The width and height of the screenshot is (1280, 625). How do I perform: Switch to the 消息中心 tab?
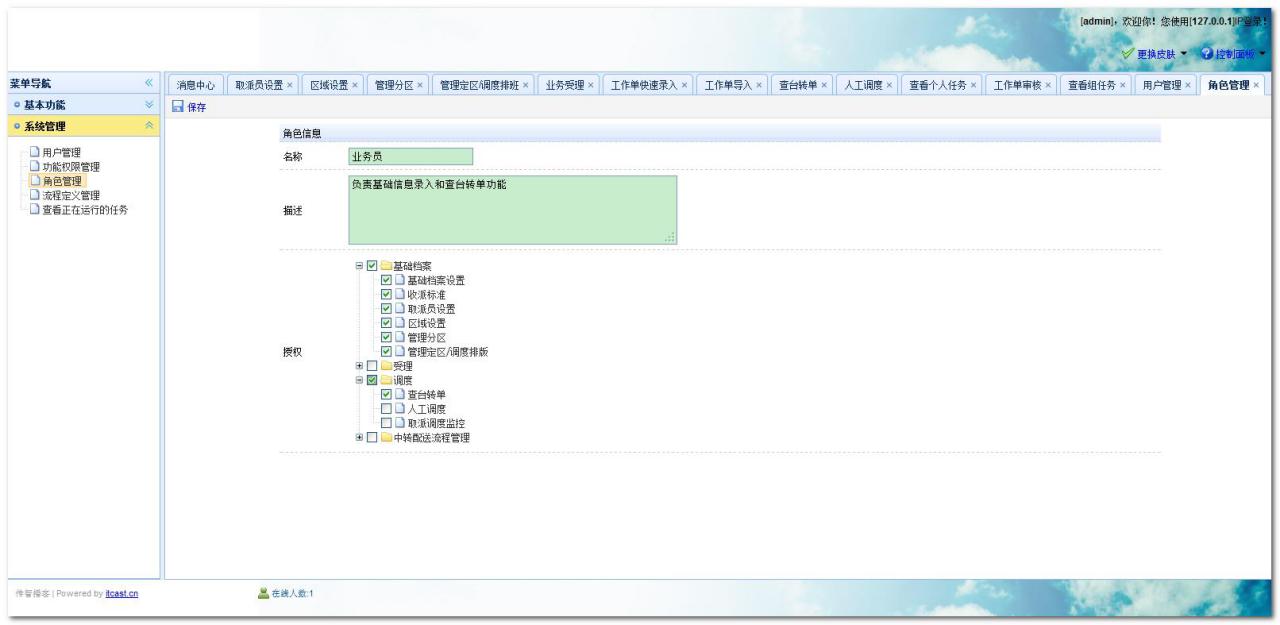click(x=194, y=85)
